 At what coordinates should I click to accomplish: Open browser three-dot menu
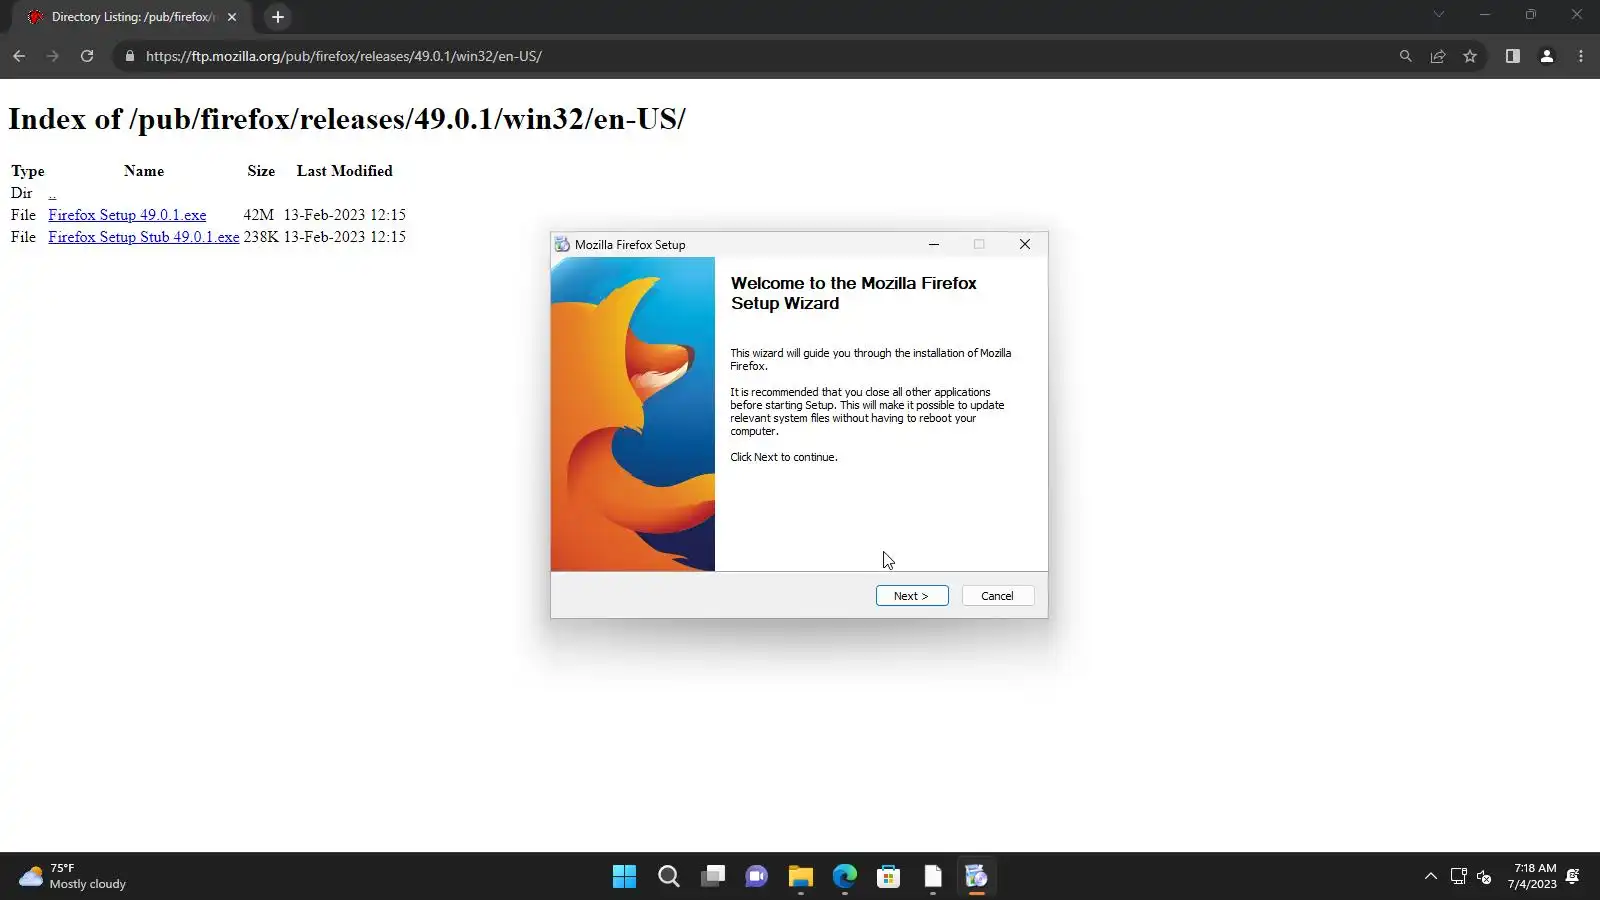coord(1581,56)
